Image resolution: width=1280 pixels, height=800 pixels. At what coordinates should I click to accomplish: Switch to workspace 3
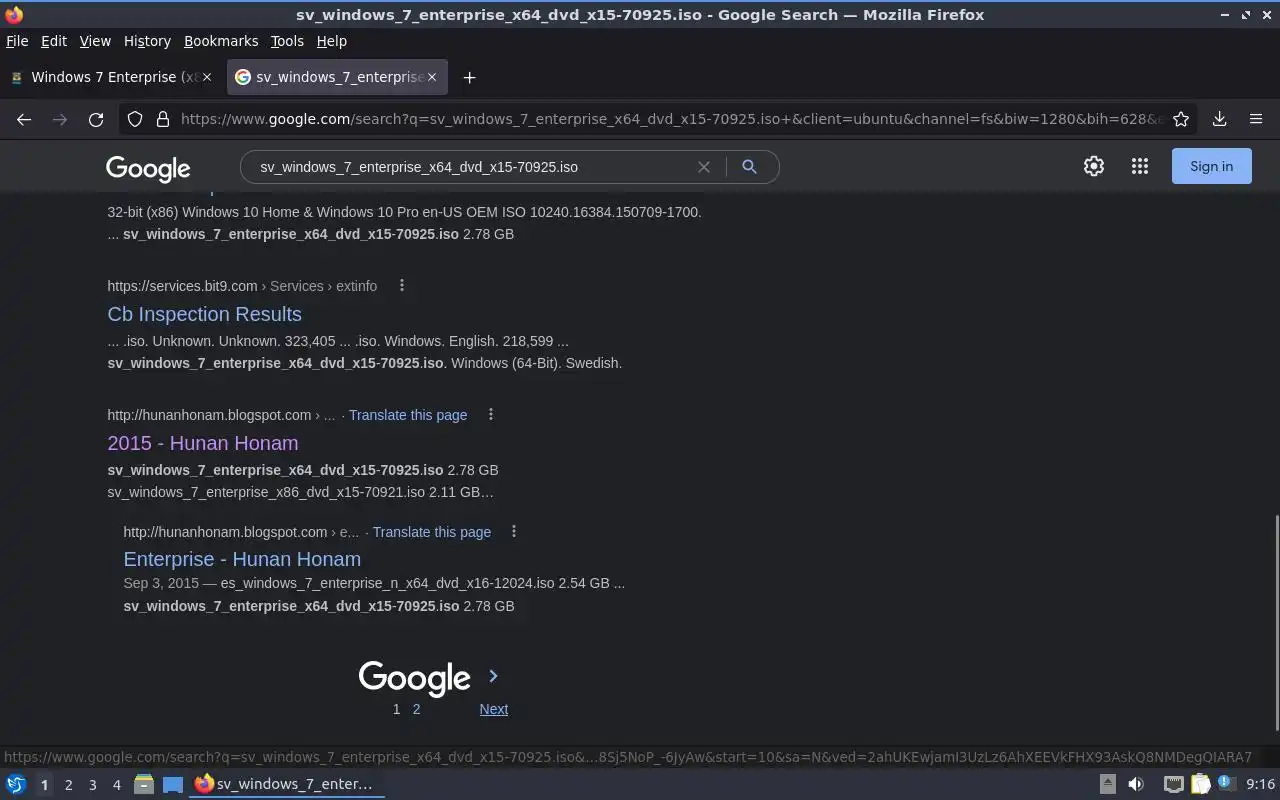click(92, 785)
